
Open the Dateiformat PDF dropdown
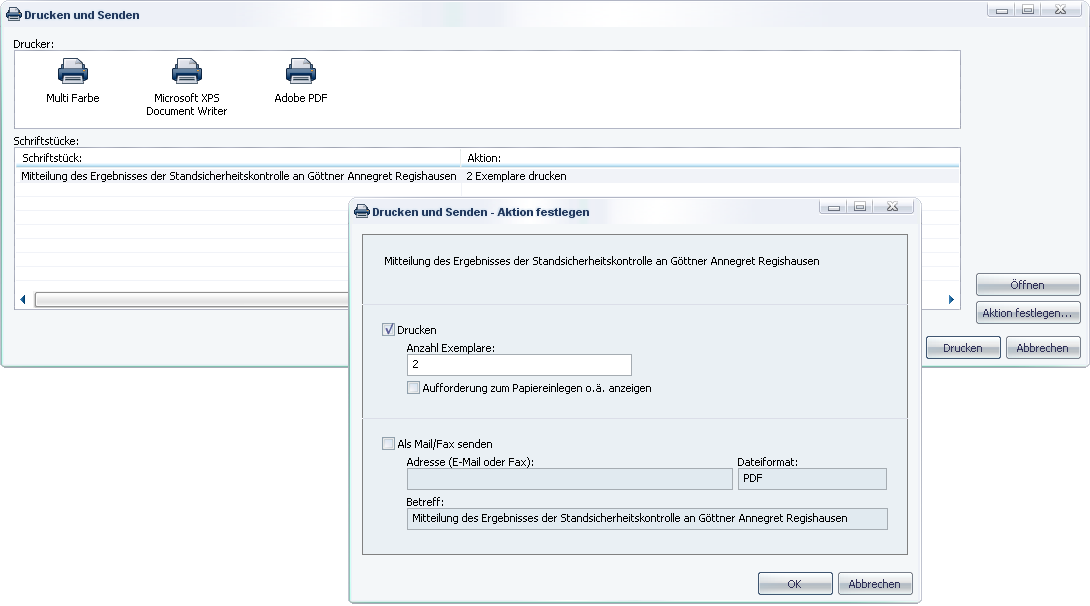[x=811, y=479]
